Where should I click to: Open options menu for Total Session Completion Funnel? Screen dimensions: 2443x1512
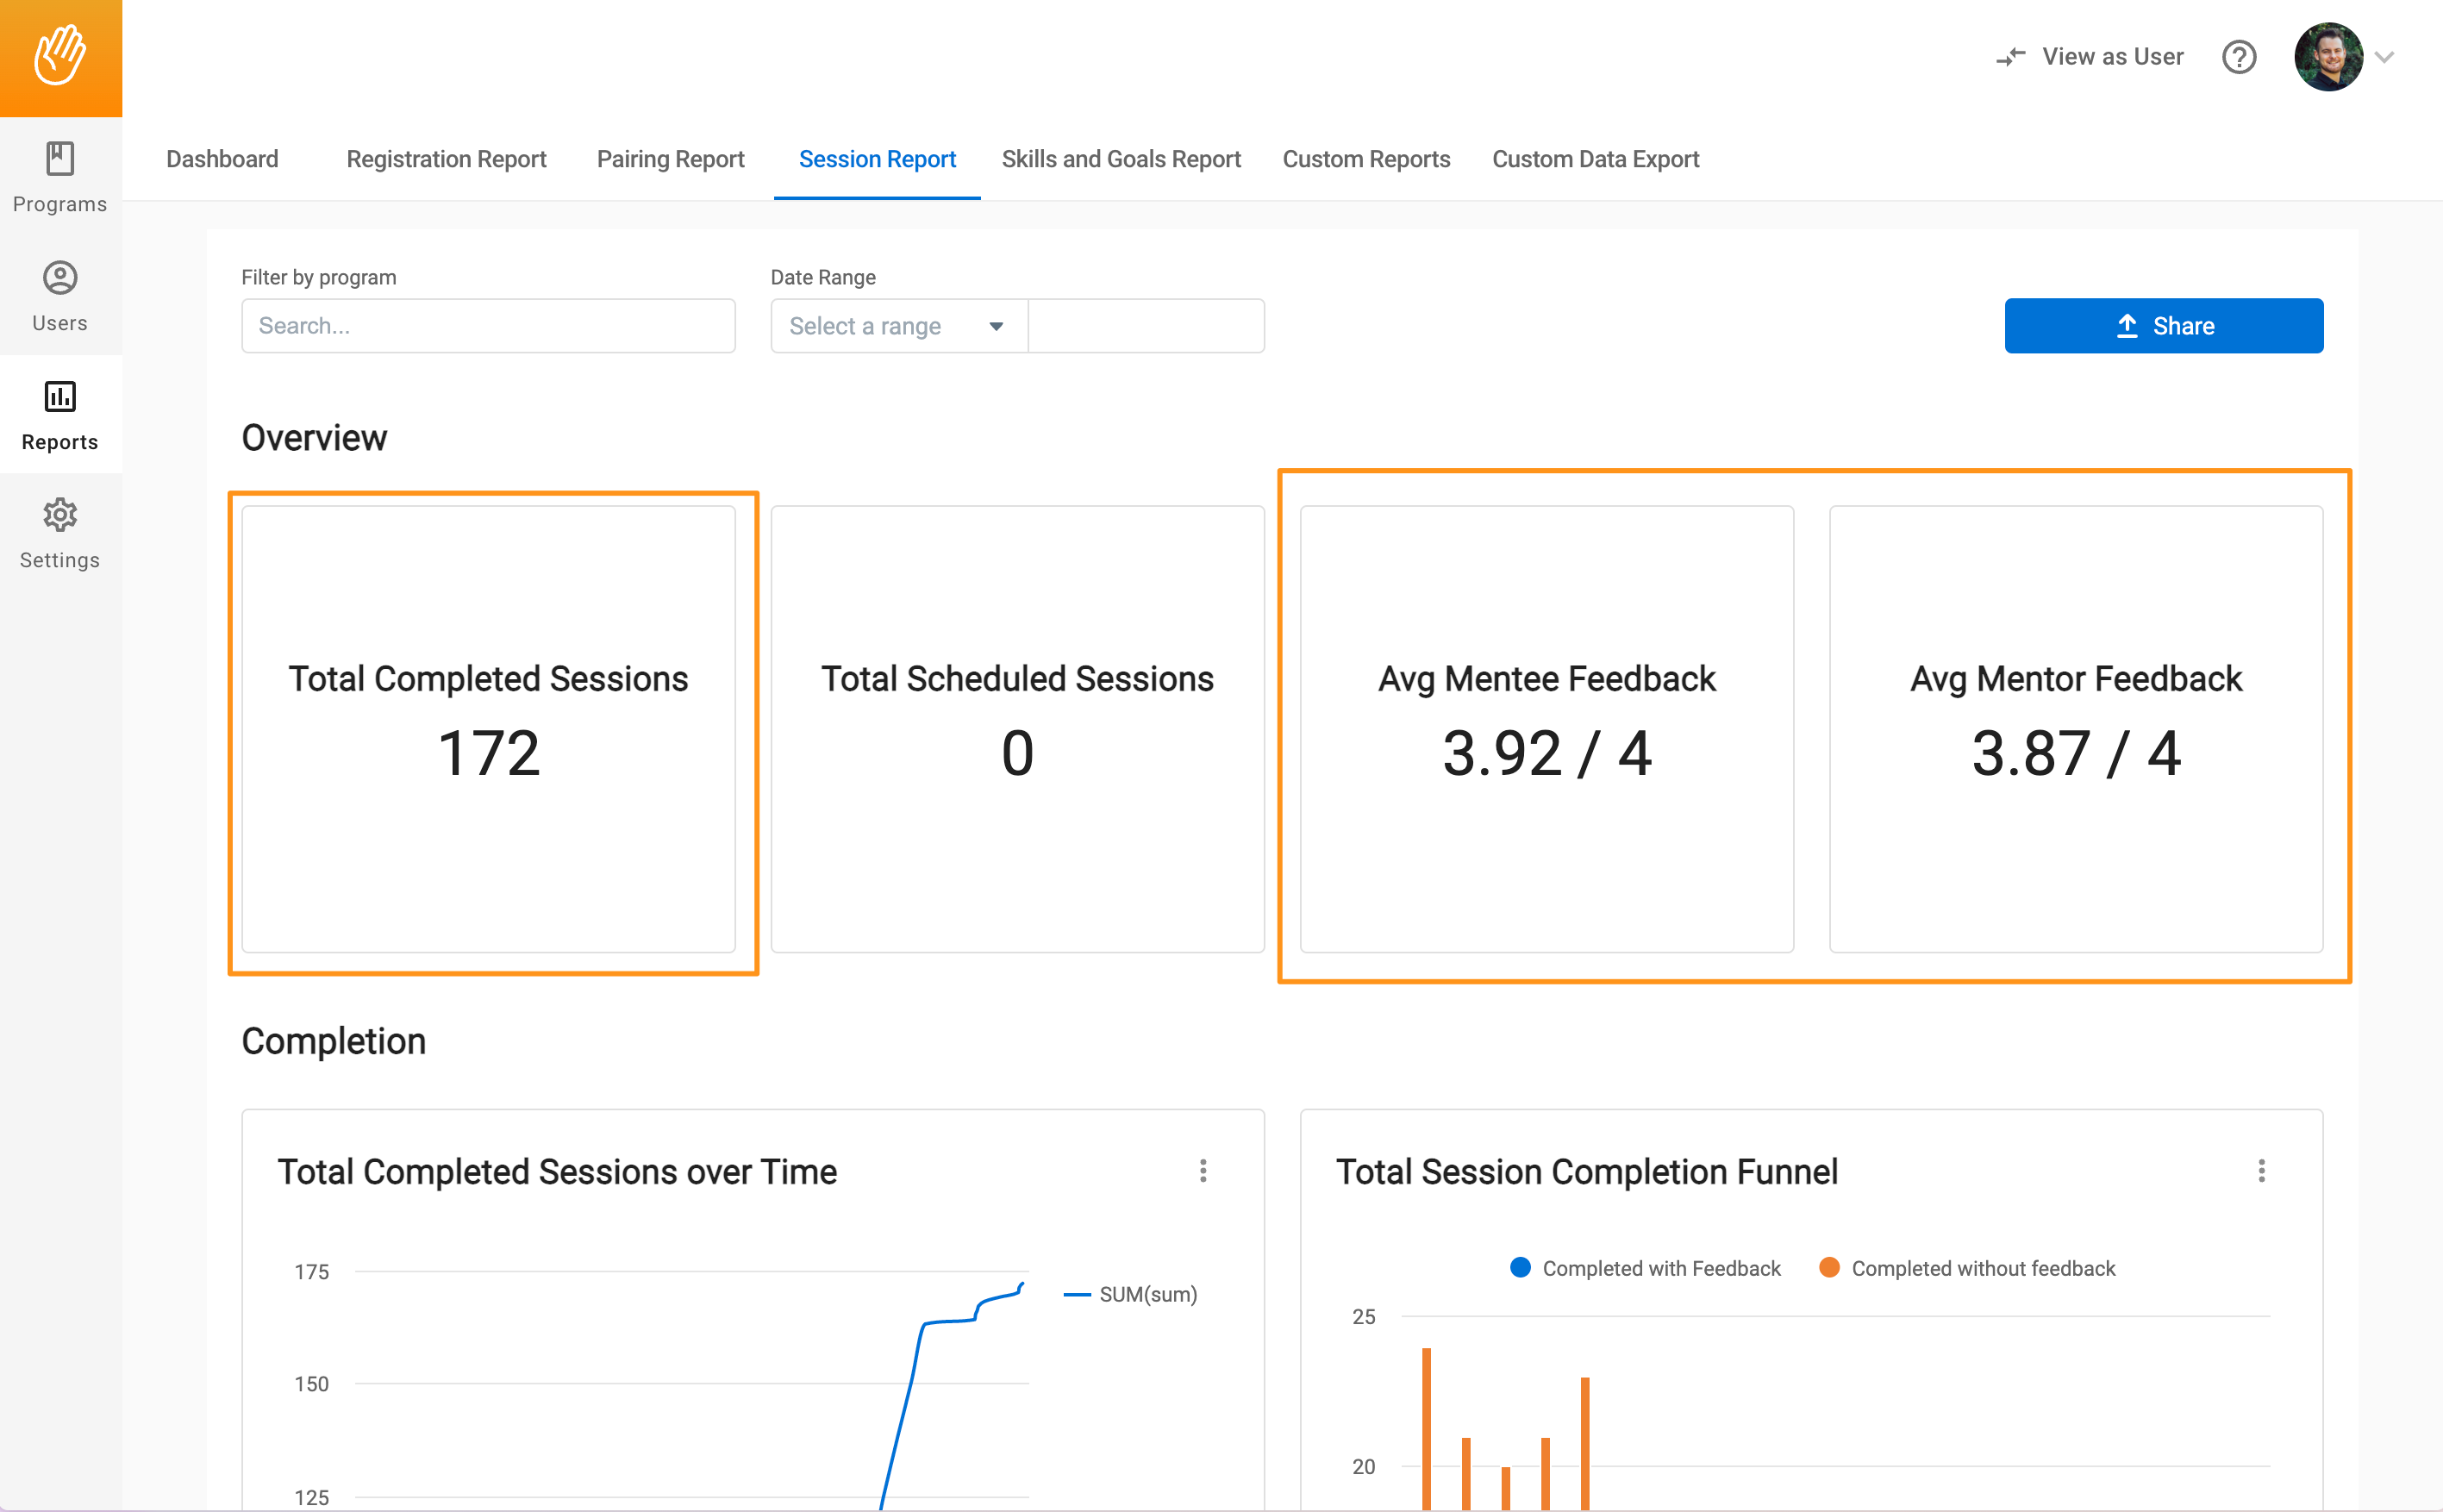[x=2261, y=1171]
